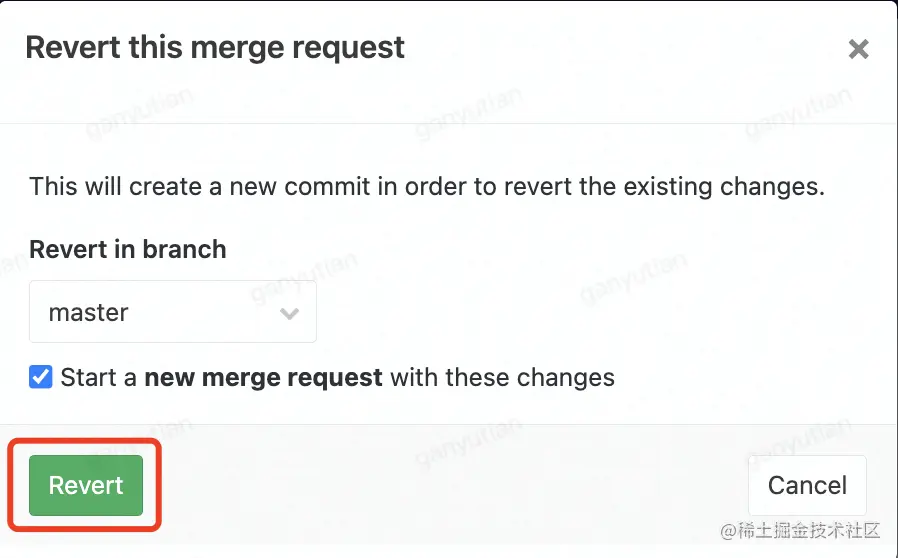Click the word 'Revert' in dialog title
This screenshot has width=898, height=558.
(73, 48)
